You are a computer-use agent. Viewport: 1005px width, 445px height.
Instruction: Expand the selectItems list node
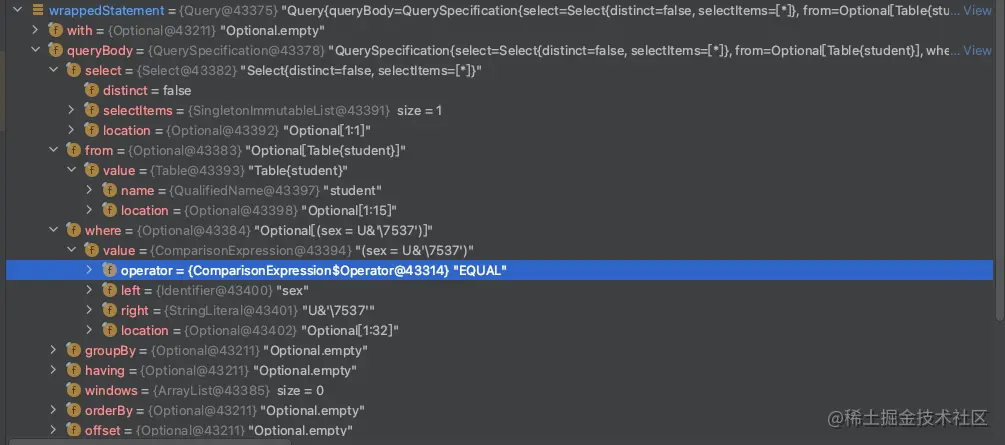click(72, 110)
